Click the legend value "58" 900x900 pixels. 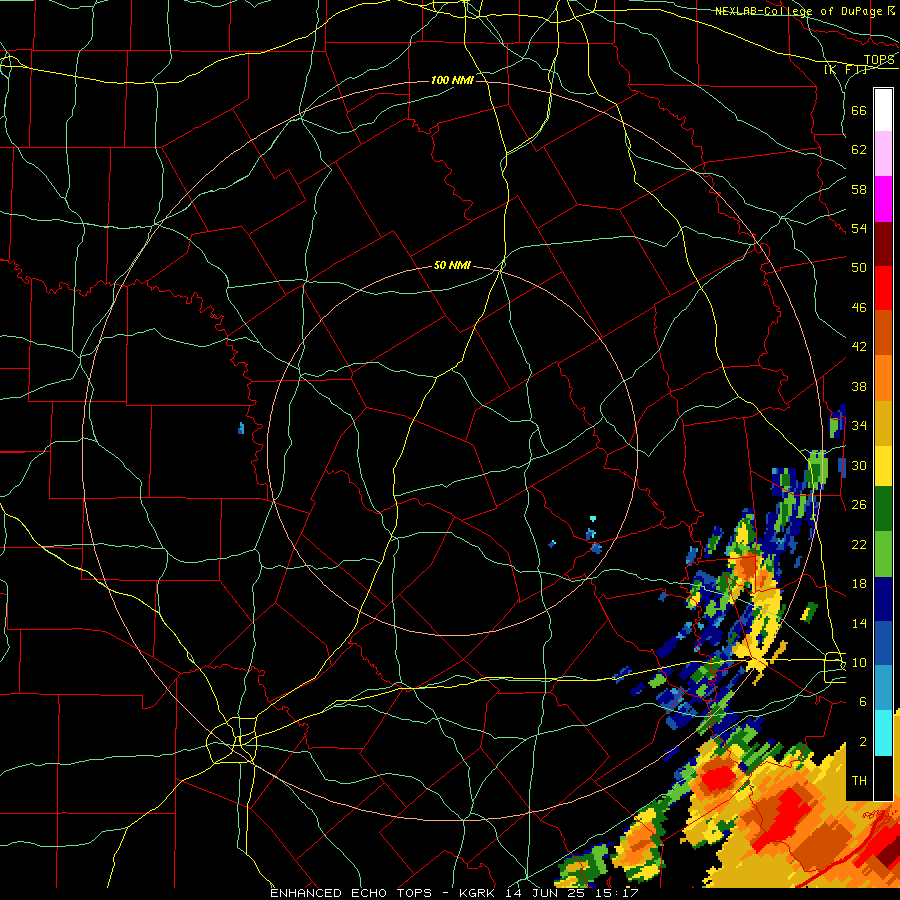pyautogui.click(x=859, y=189)
